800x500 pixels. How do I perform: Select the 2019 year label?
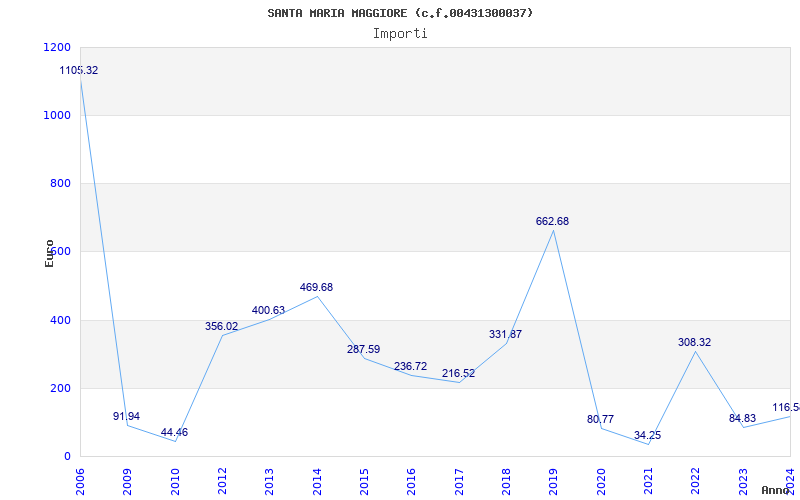pos(554,482)
